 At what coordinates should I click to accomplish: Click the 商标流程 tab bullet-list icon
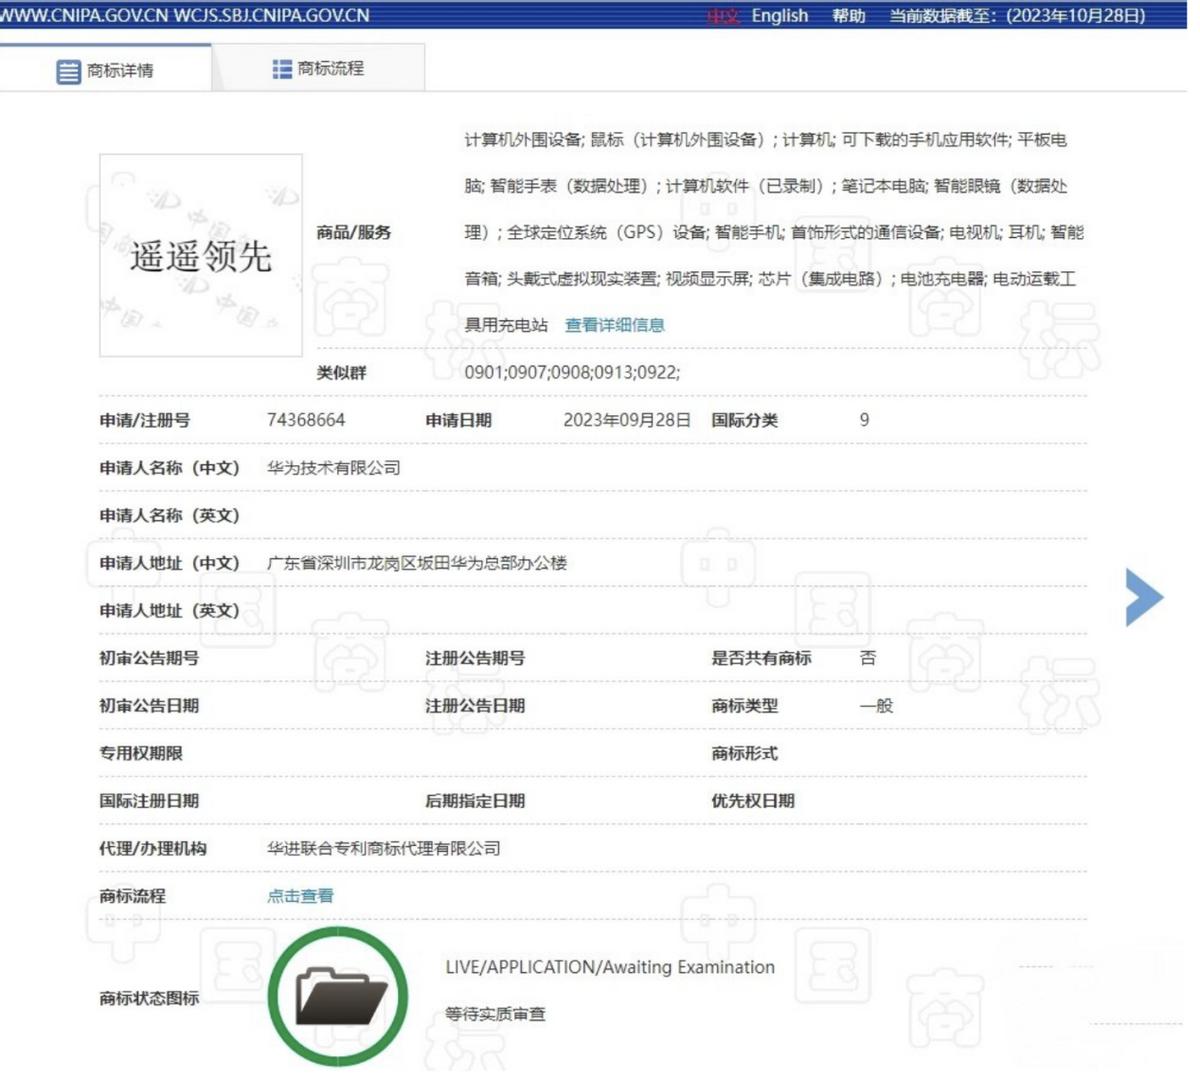(x=282, y=69)
